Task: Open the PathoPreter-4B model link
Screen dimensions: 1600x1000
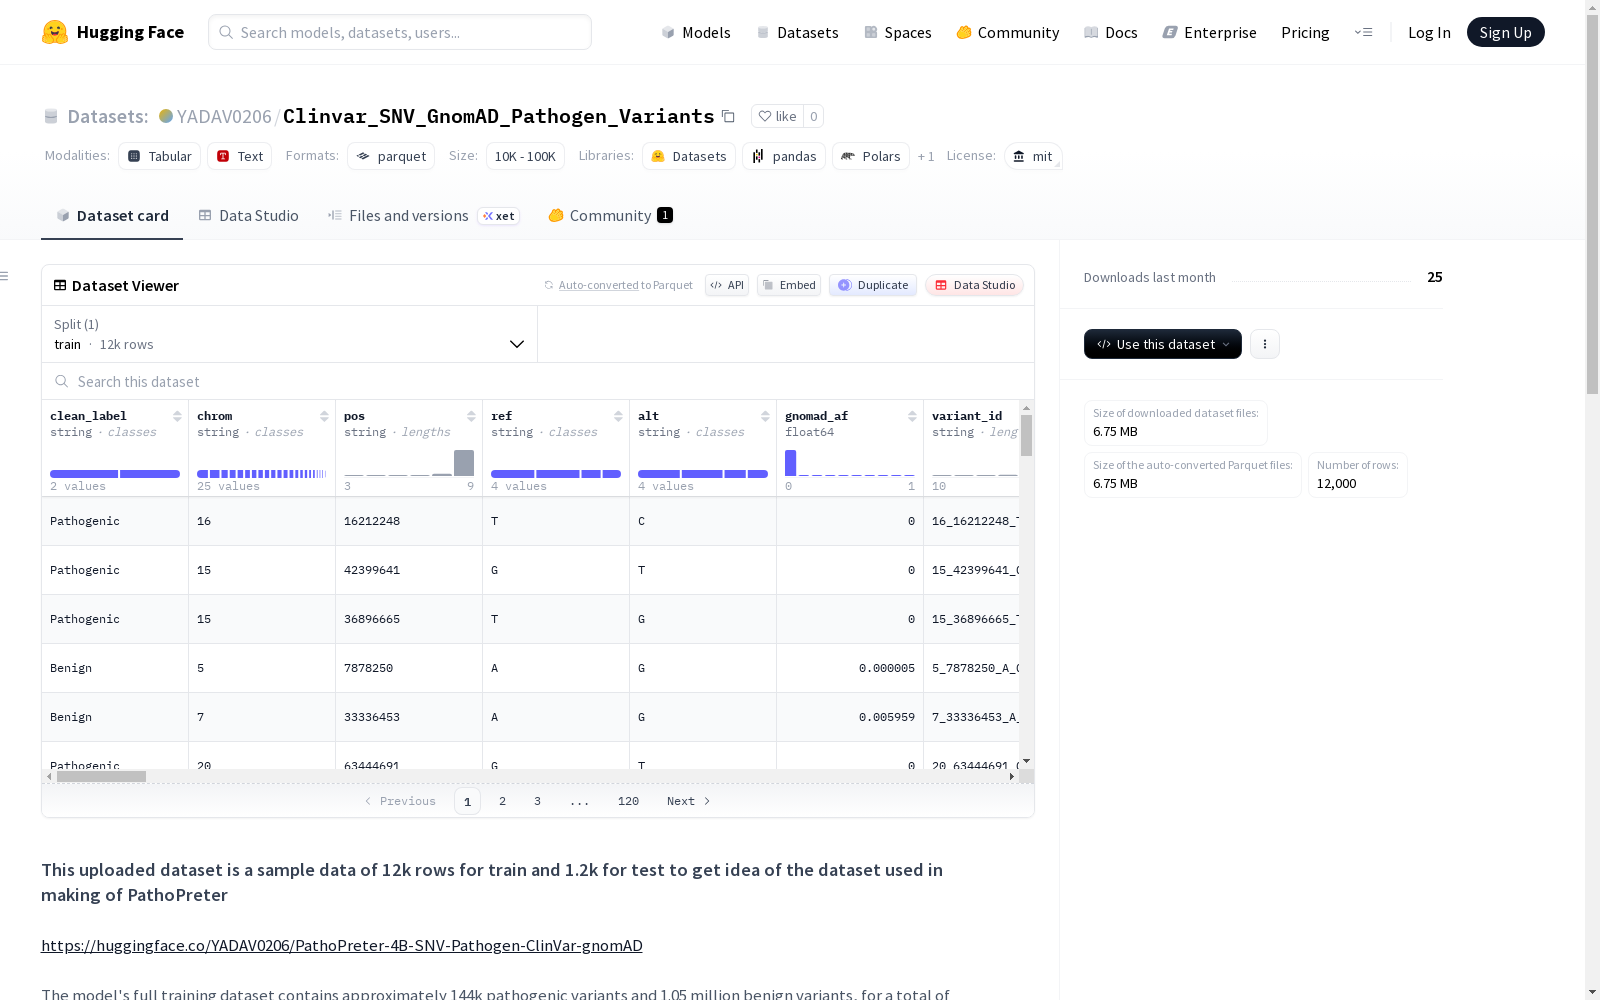Action: [342, 945]
